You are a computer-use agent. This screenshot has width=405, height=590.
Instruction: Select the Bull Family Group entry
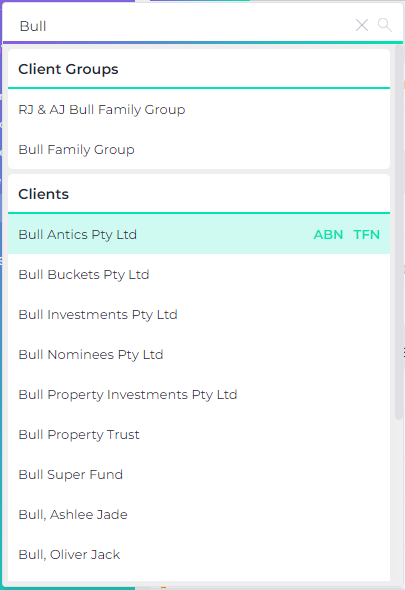(199, 149)
